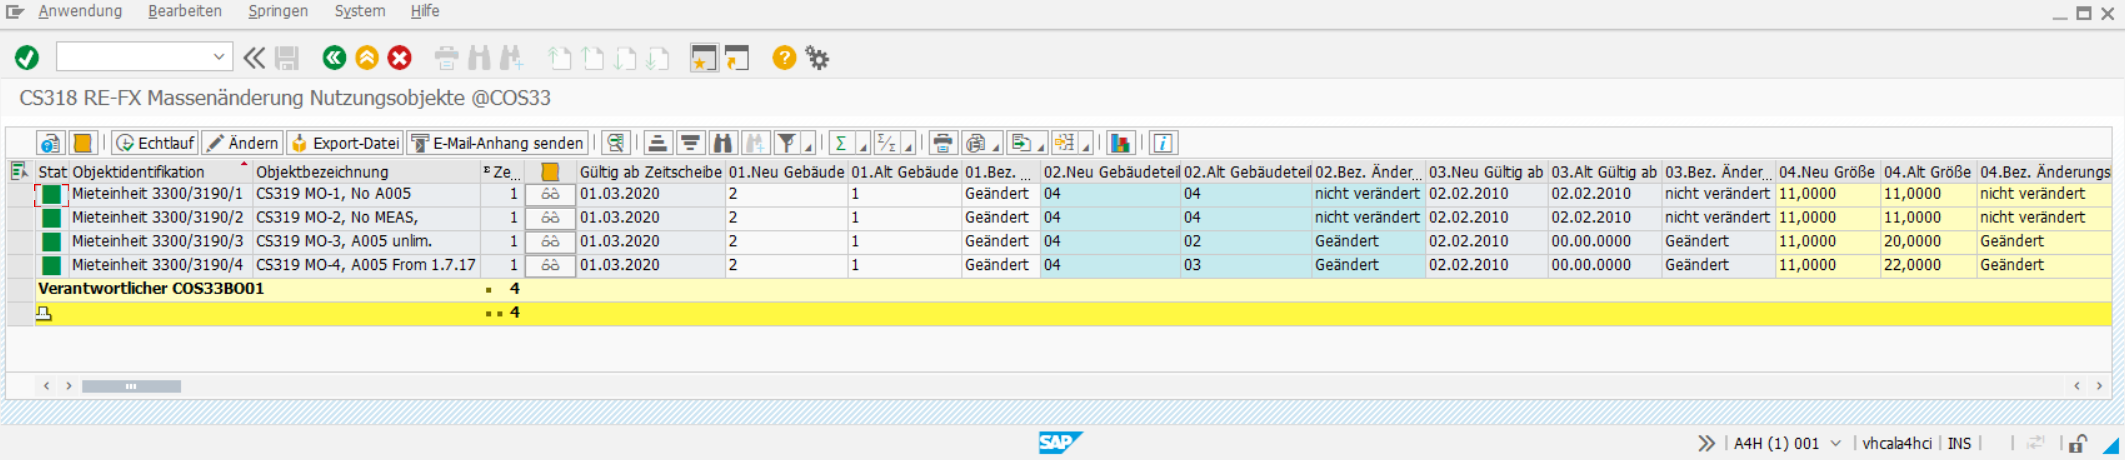The width and height of the screenshot is (2125, 460).
Task: Open help via the question mark icon
Action: pos(784,58)
